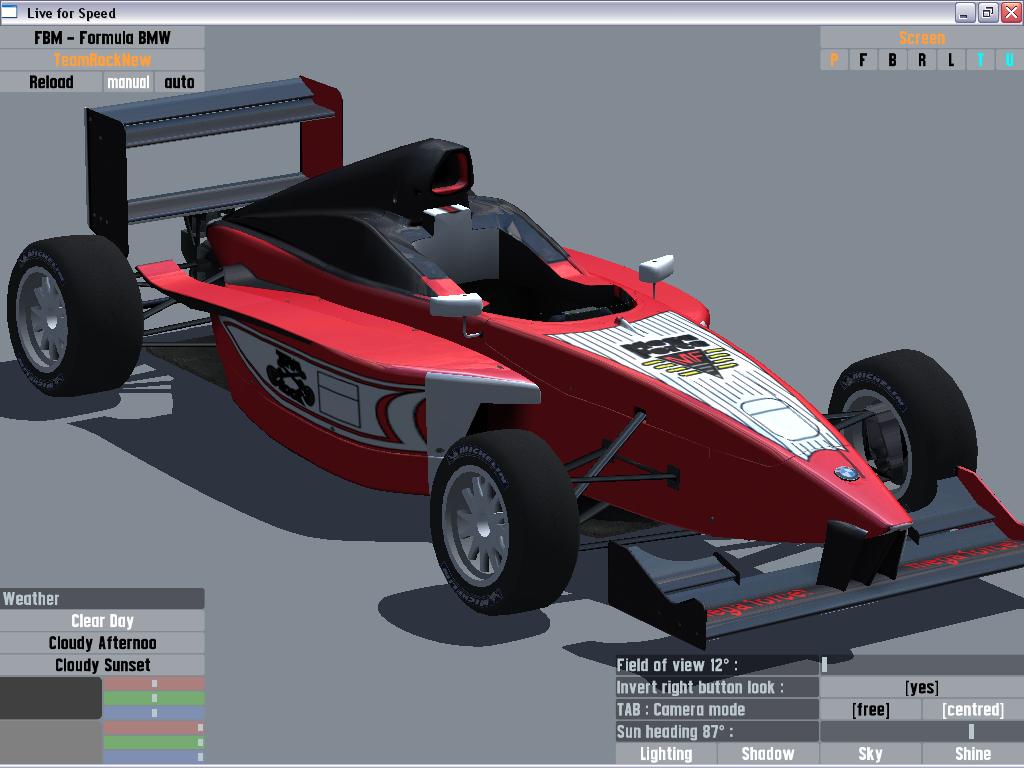Viewport: 1024px width, 768px height.
Task: Open the Shine tab
Action: (x=973, y=754)
